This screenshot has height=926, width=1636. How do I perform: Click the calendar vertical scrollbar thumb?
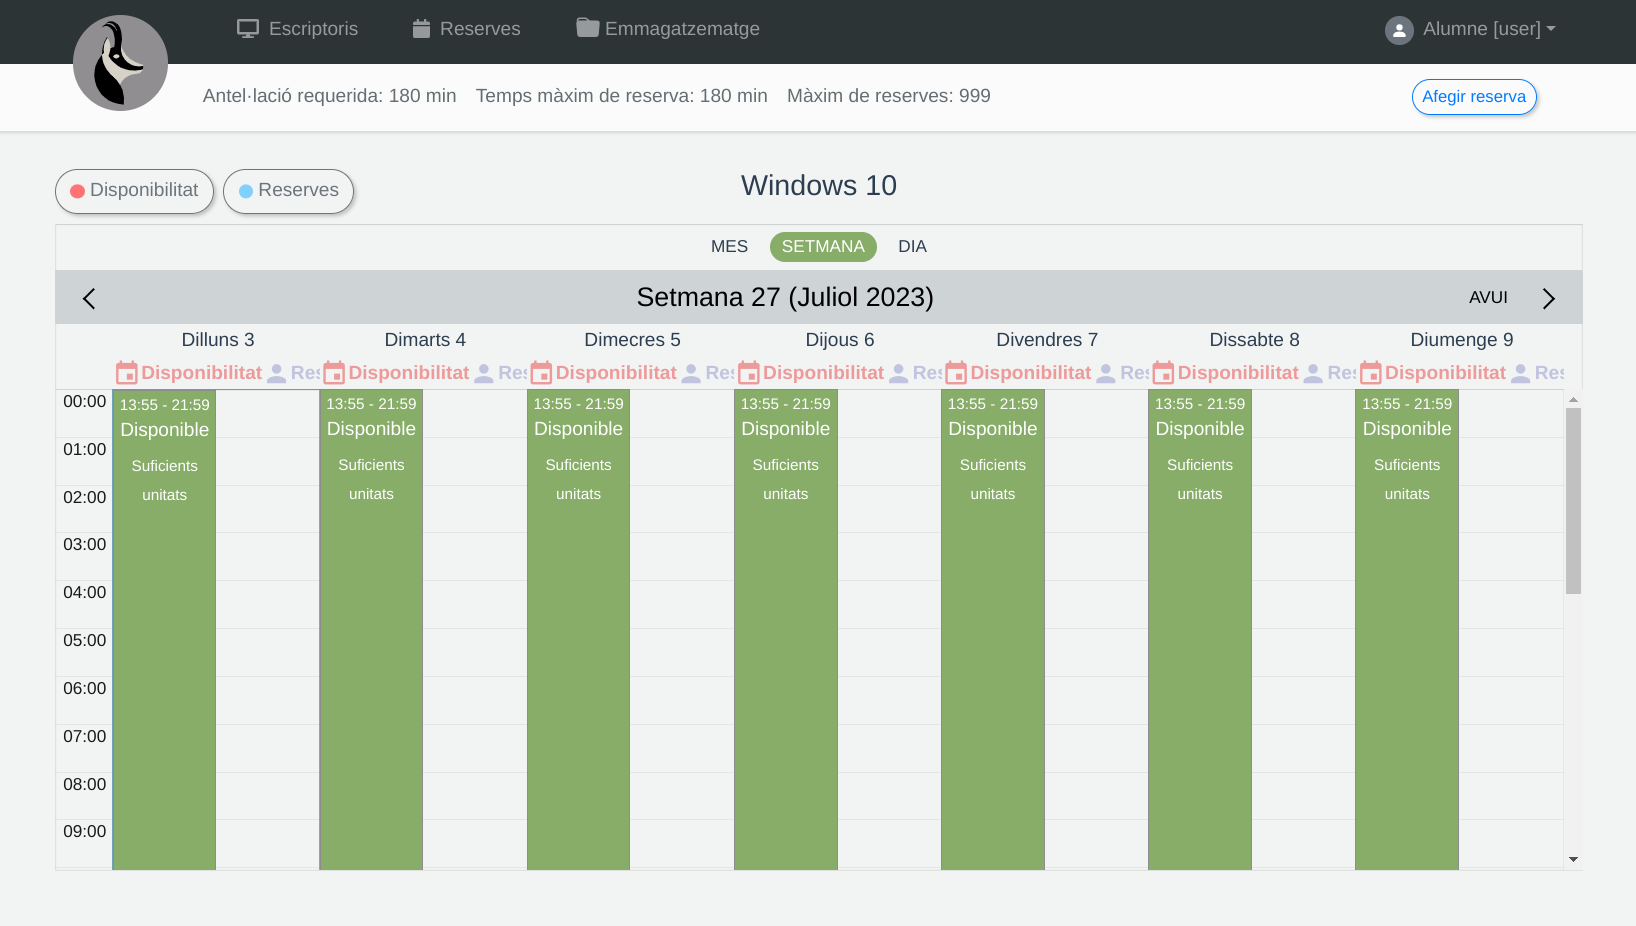1573,500
